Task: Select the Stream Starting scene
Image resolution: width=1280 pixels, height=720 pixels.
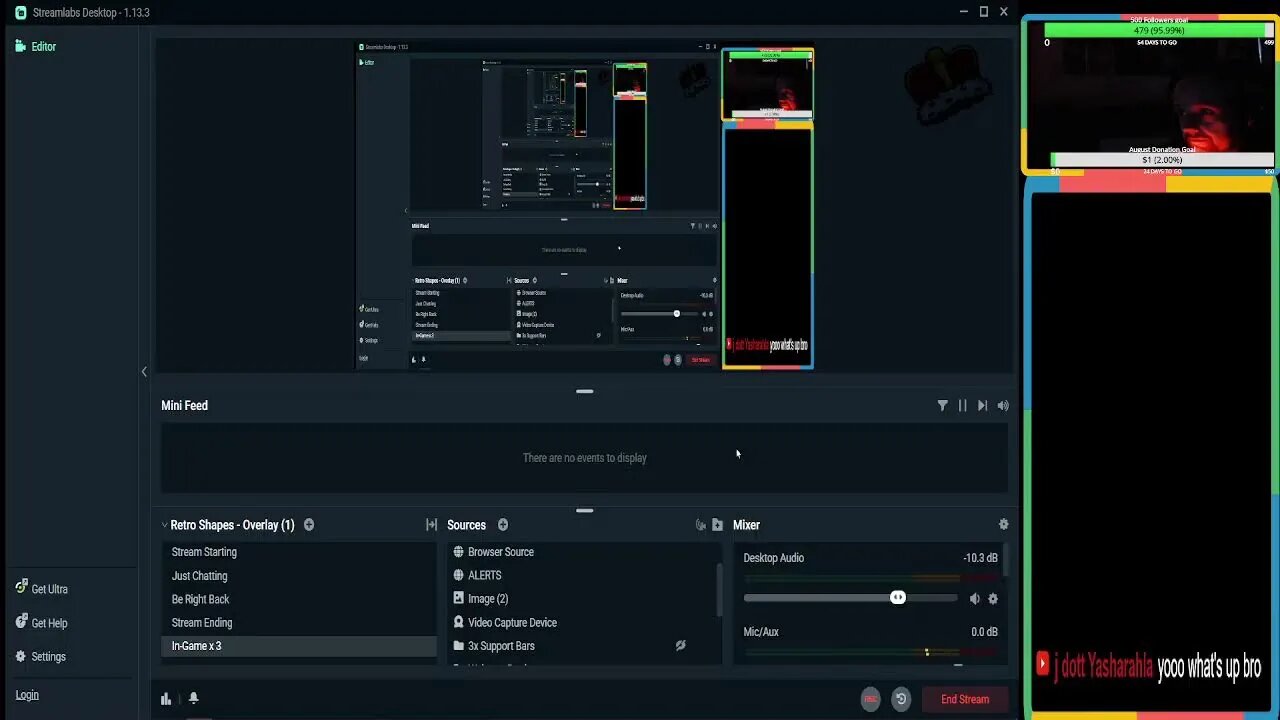Action: [299, 552]
